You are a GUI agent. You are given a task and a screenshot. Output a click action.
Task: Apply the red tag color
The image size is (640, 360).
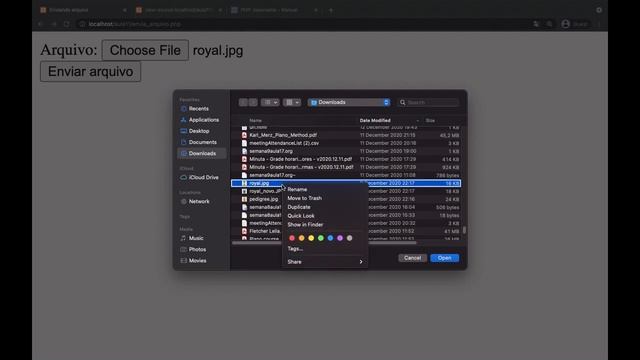(x=292, y=238)
